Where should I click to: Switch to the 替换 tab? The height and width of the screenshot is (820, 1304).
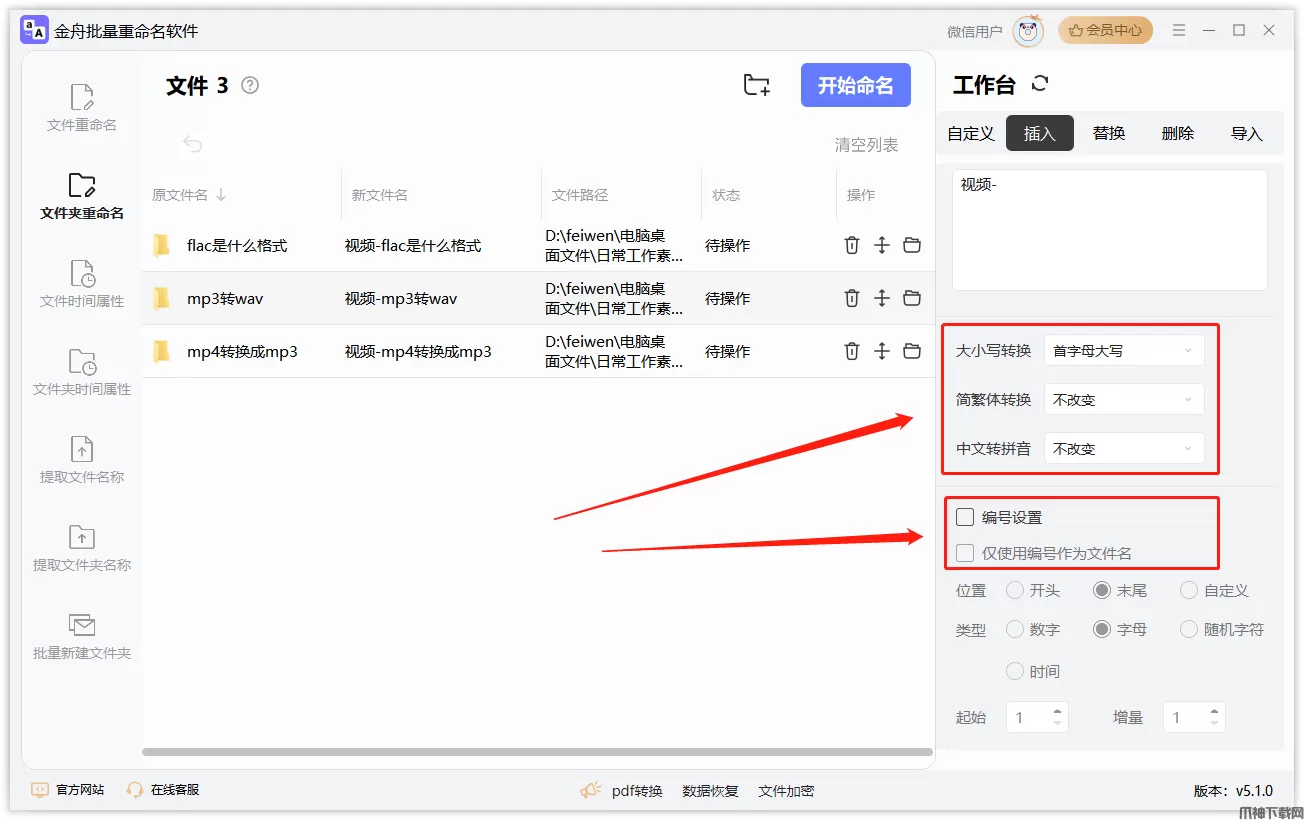point(1108,134)
